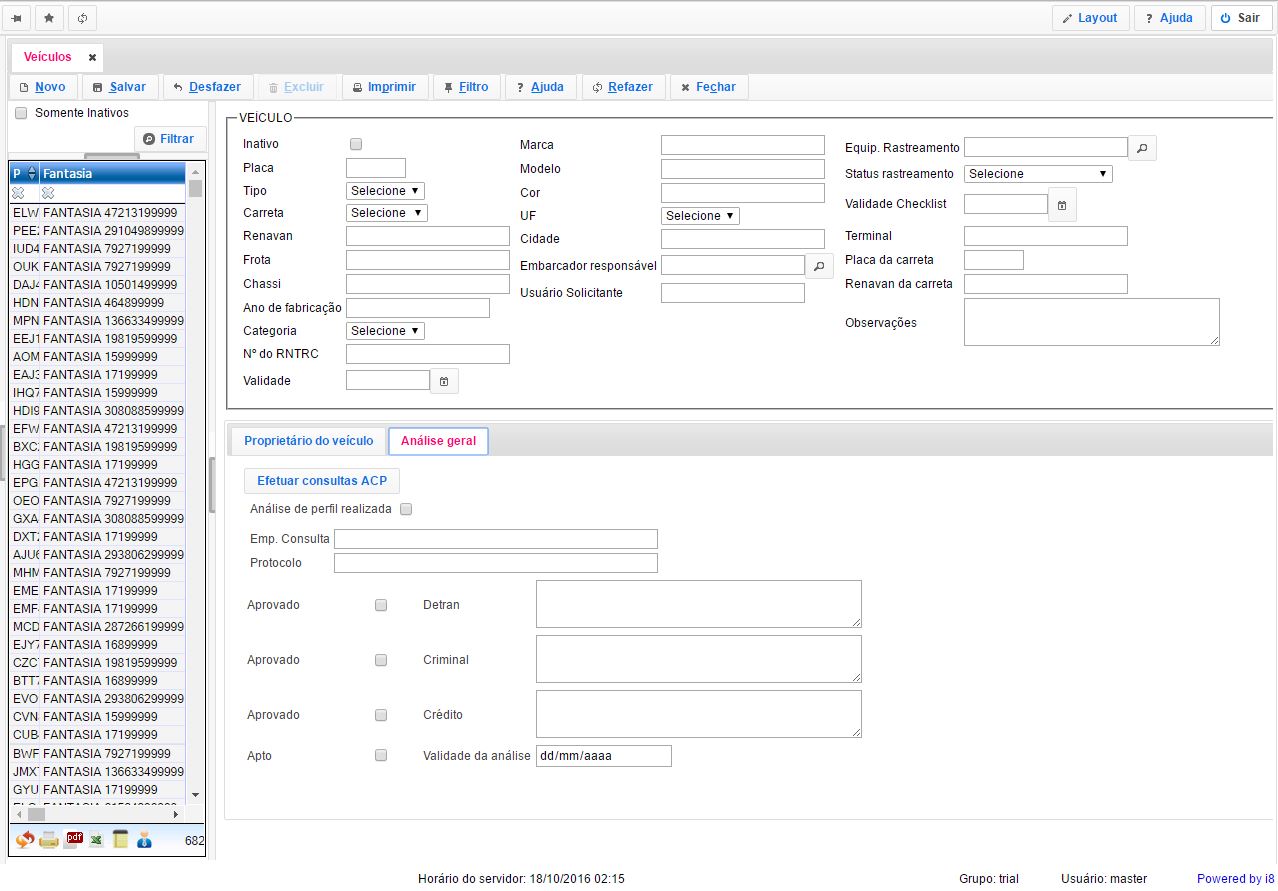The image size is (1278, 891).
Task: Toggle the Inativo checkbox
Action: [356, 144]
